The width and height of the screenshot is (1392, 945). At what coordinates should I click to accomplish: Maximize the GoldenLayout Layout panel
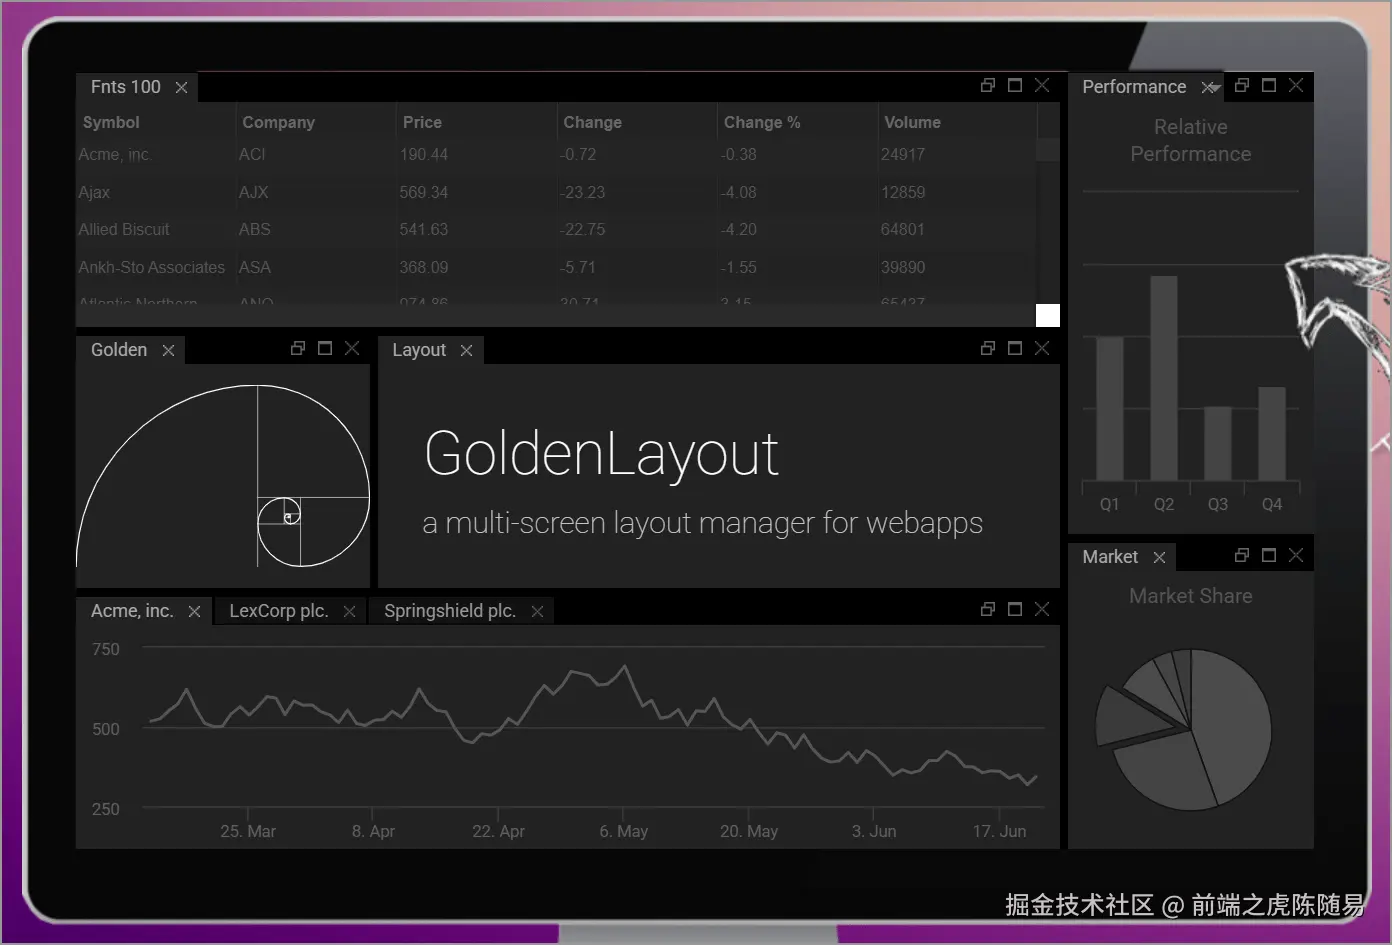point(1014,348)
